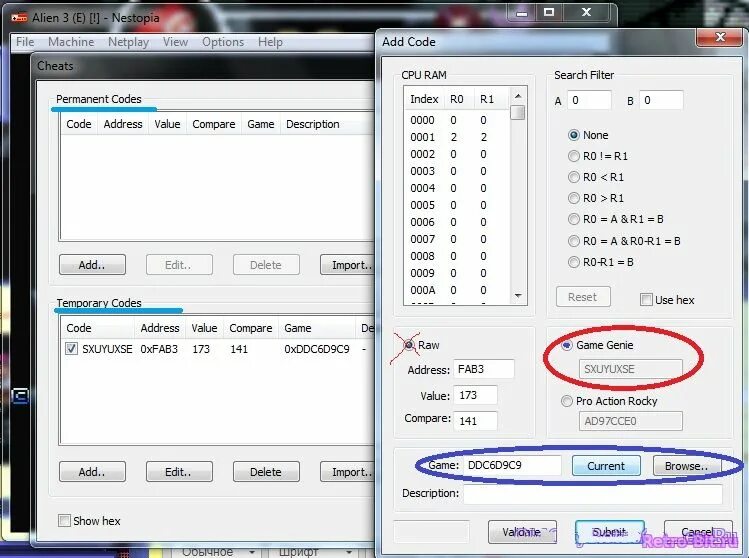Click the Pro Action Rocky field AD97CCE0
Viewport: 749px width, 558px height.
pyautogui.click(x=631, y=421)
